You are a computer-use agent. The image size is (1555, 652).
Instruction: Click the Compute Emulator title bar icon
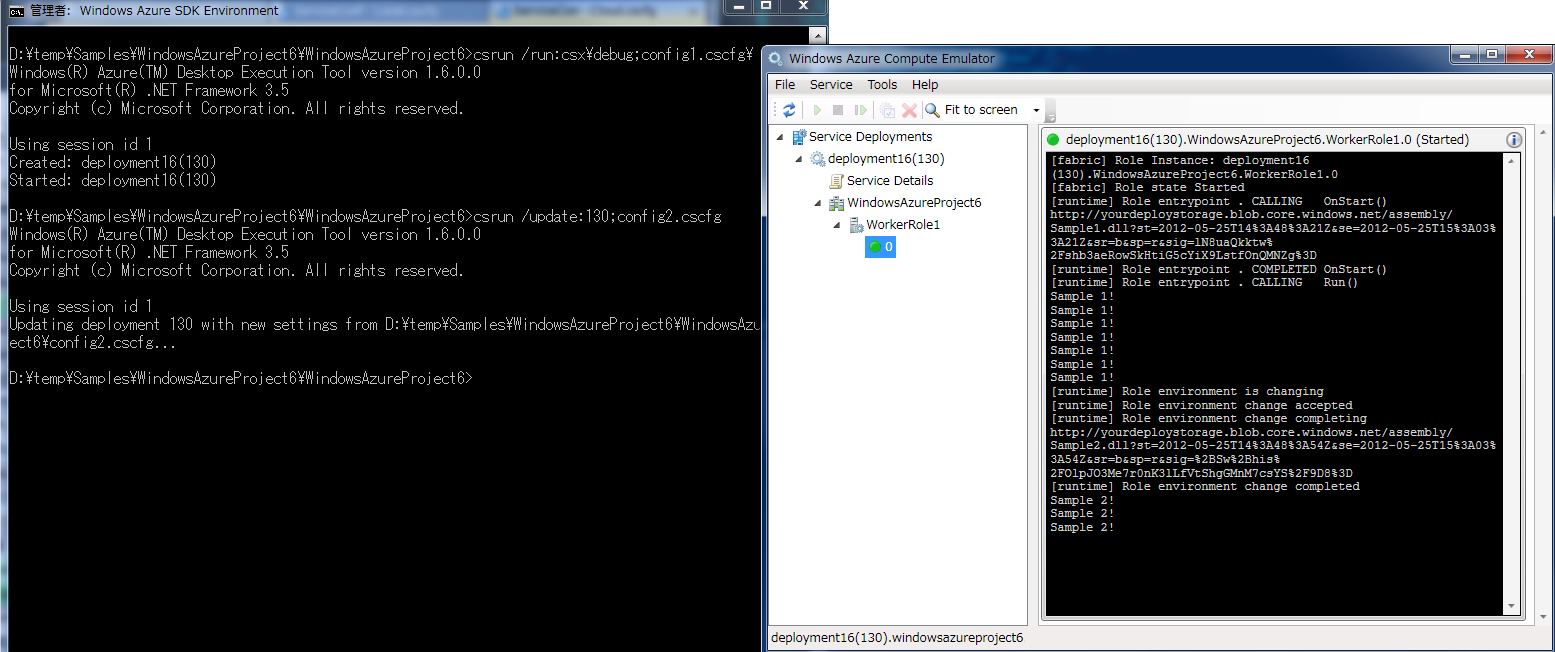coord(776,59)
